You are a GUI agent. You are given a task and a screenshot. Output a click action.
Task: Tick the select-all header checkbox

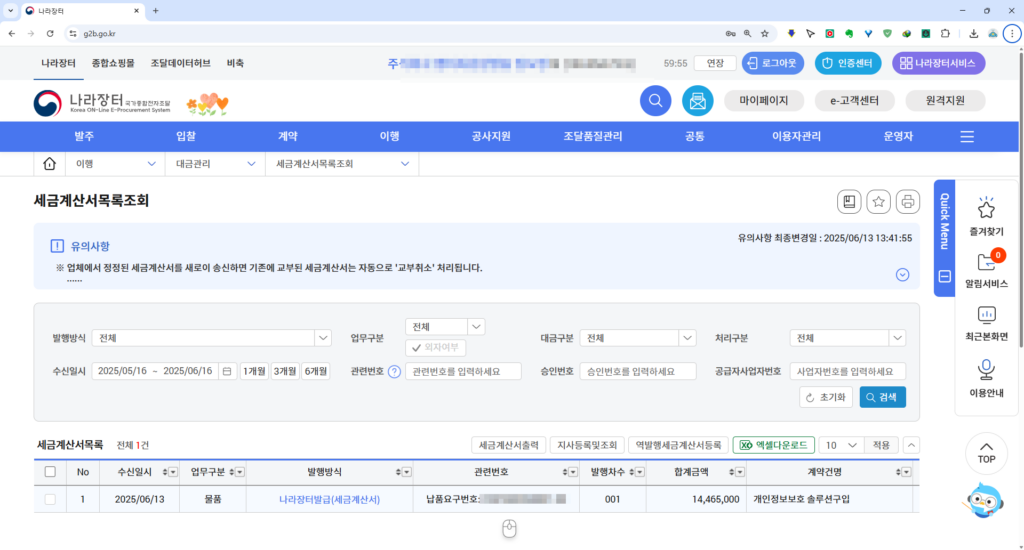[50, 472]
